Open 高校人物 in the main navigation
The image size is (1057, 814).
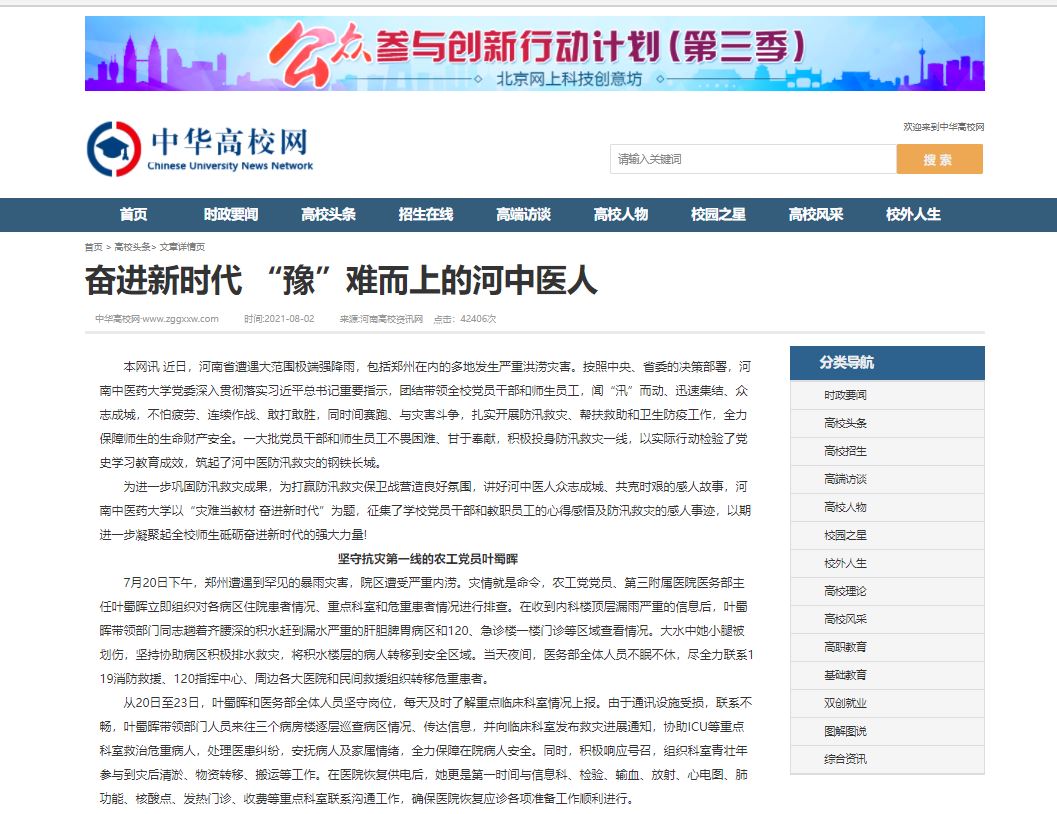[x=620, y=215]
